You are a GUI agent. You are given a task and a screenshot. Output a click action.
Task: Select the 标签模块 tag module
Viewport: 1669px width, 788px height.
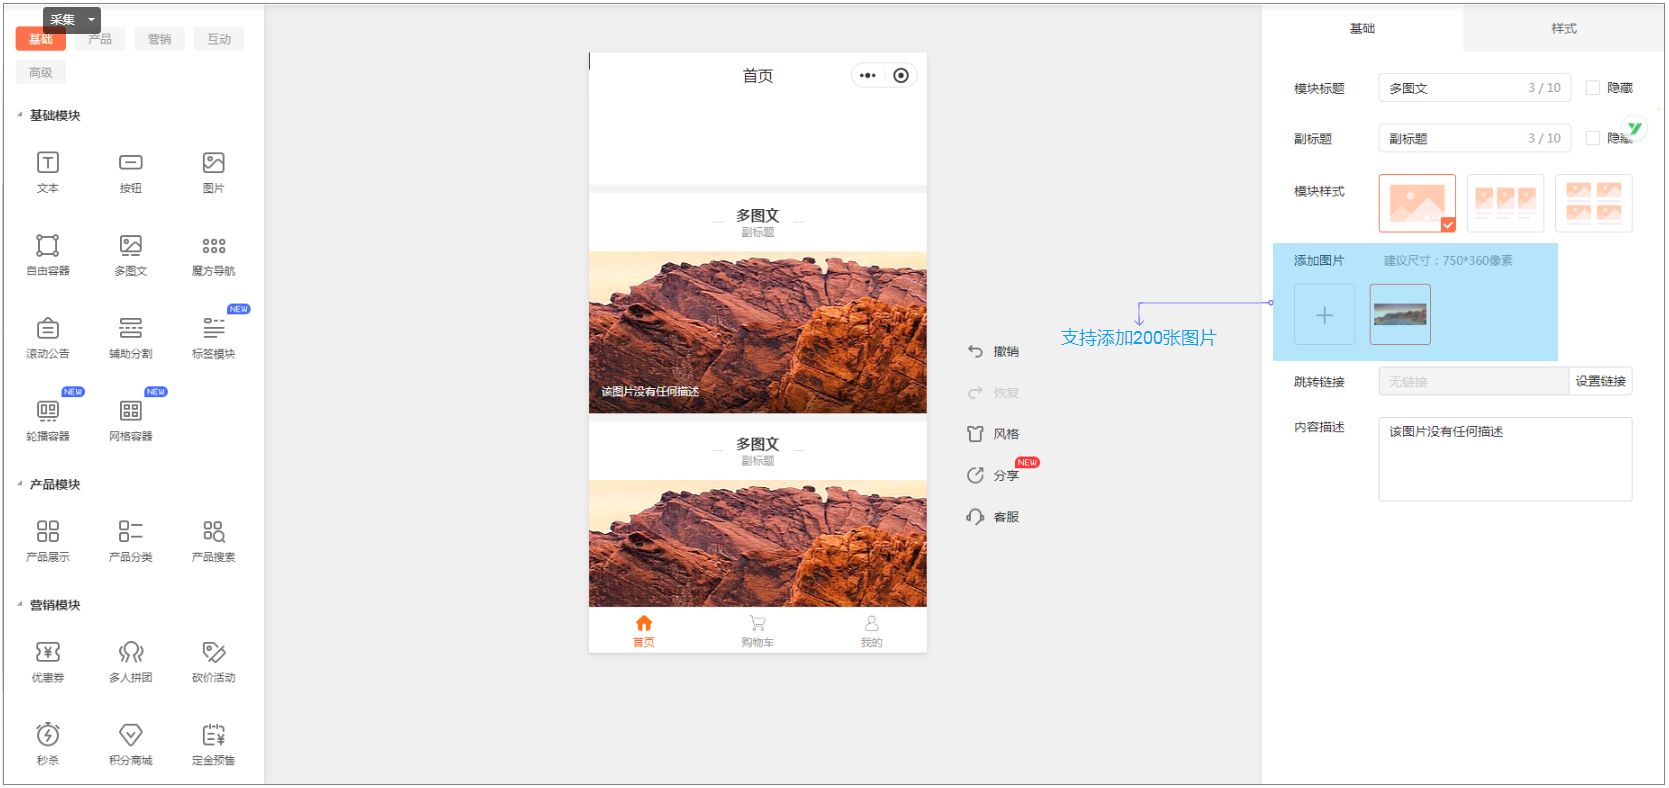(x=214, y=328)
